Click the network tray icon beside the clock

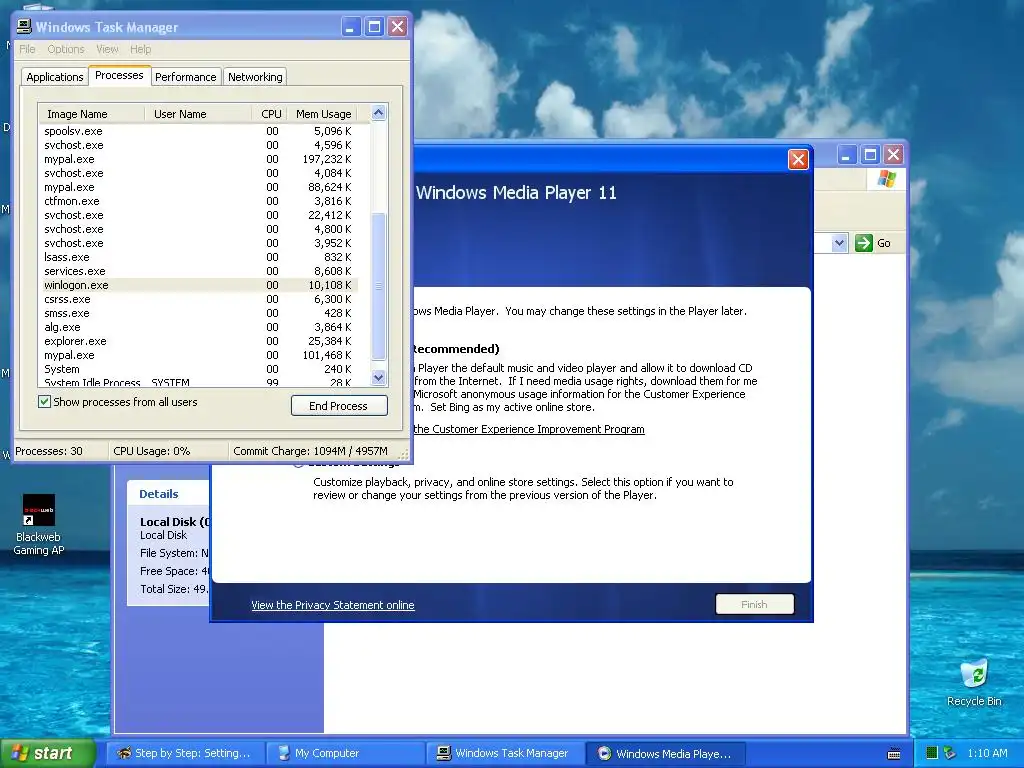[949, 753]
